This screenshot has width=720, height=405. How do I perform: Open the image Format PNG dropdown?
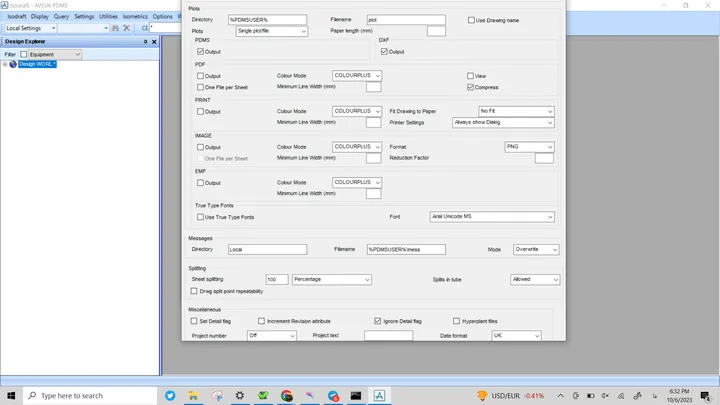pyautogui.click(x=529, y=147)
